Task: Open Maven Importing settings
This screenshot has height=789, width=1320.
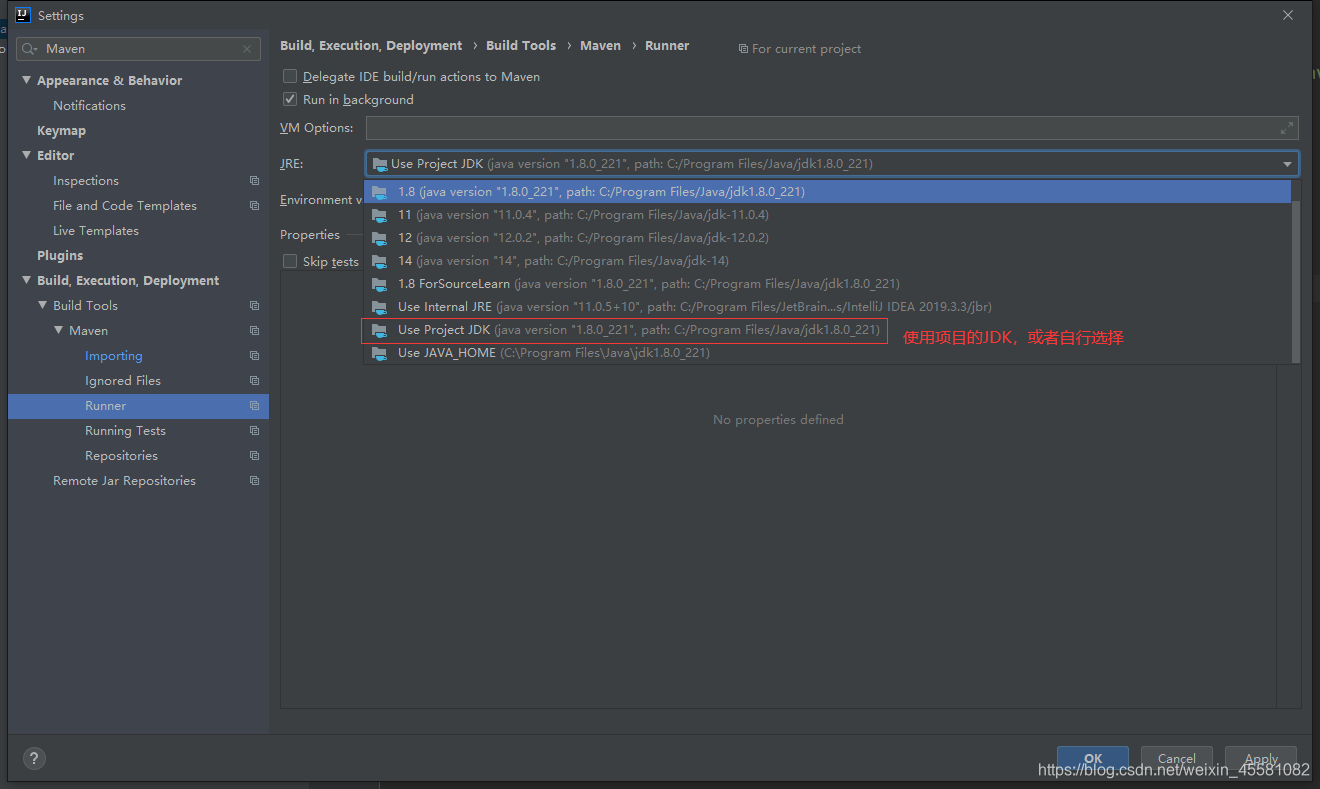Action: (x=114, y=356)
